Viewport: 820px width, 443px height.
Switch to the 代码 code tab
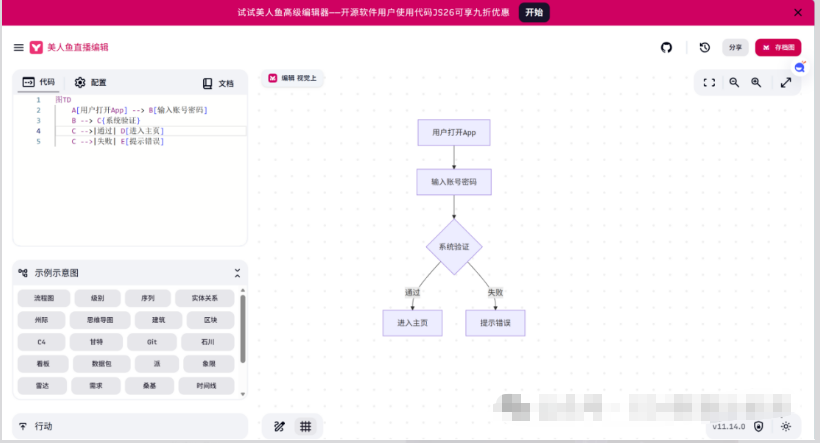[39, 82]
